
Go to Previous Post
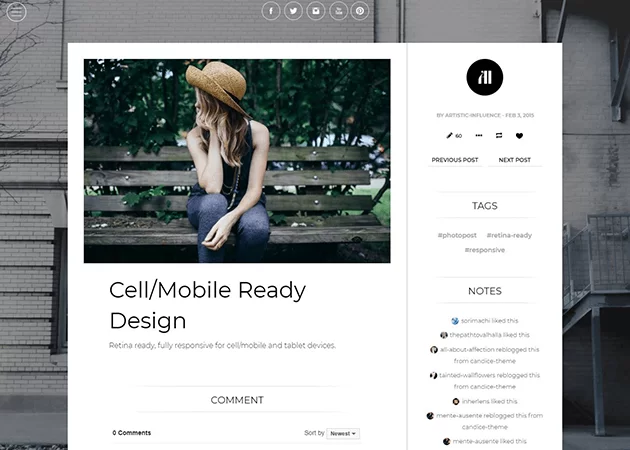pos(455,160)
